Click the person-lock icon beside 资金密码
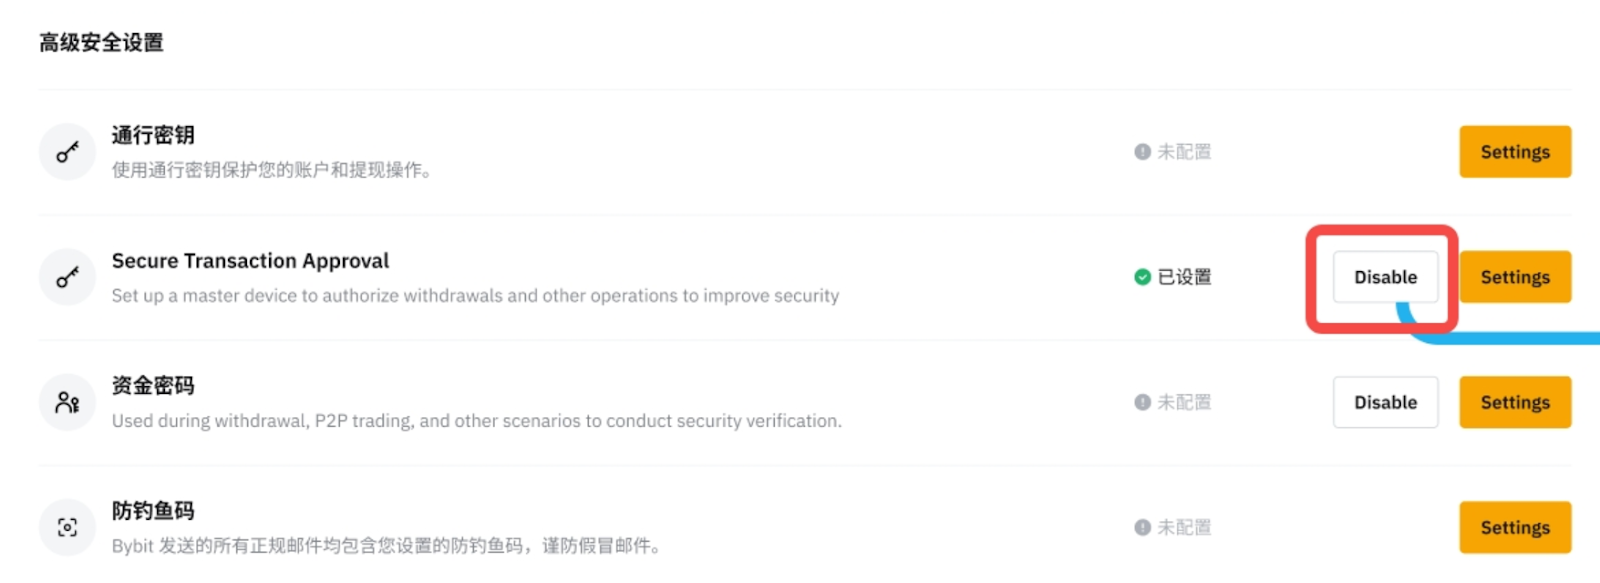 click(x=67, y=402)
